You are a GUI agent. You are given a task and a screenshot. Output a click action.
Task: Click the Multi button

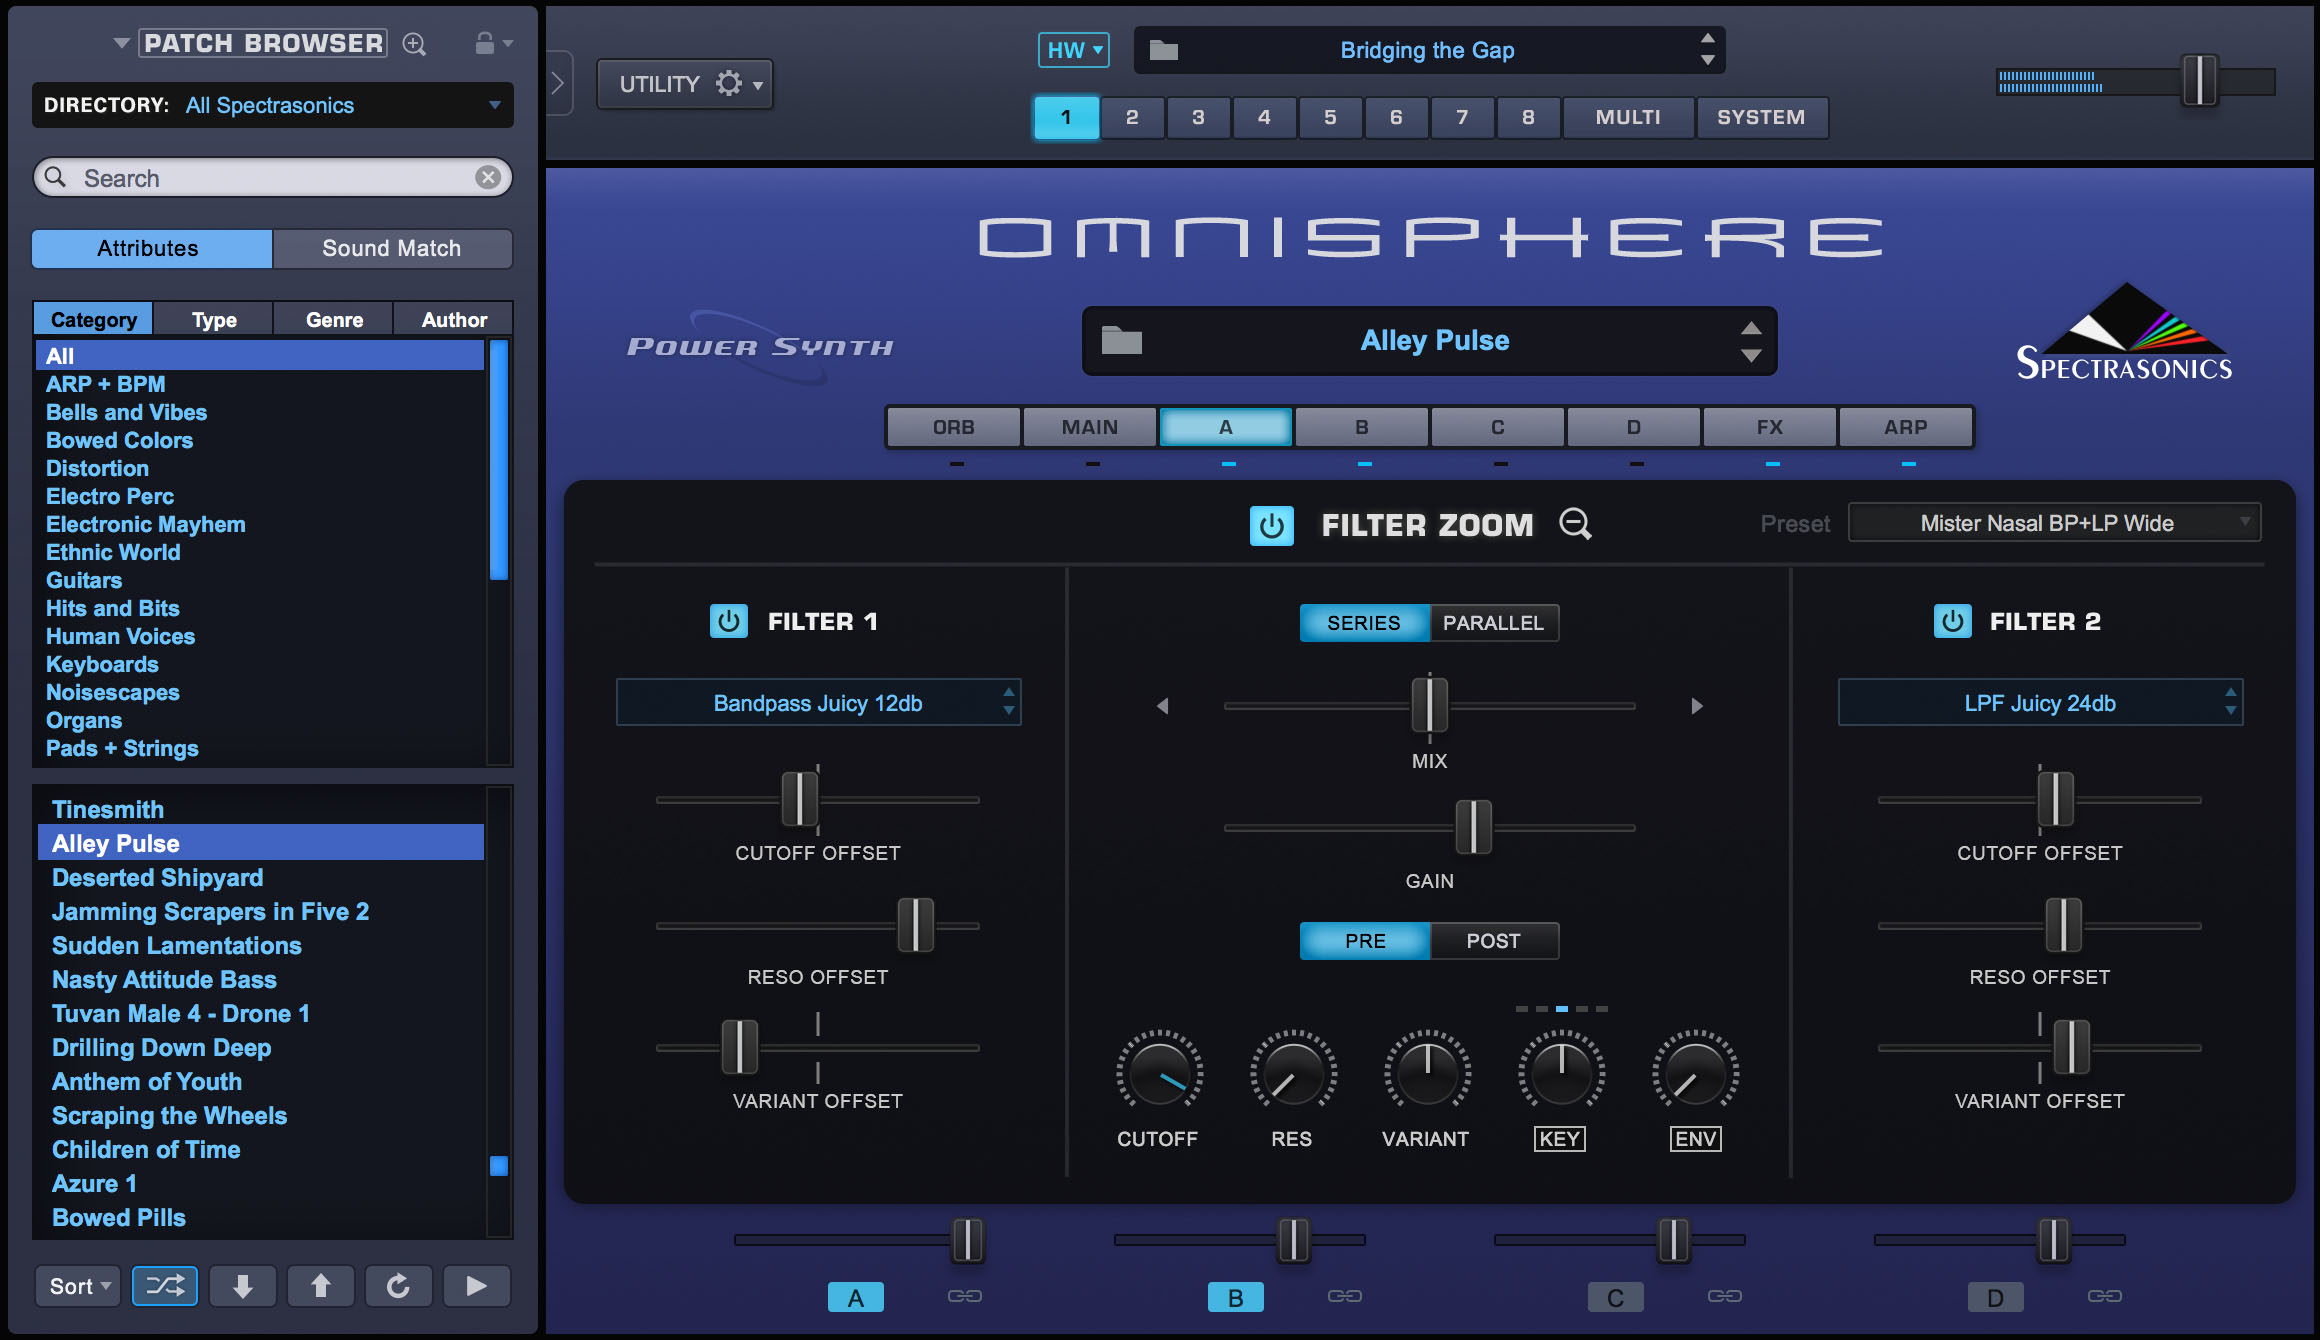pos(1627,117)
